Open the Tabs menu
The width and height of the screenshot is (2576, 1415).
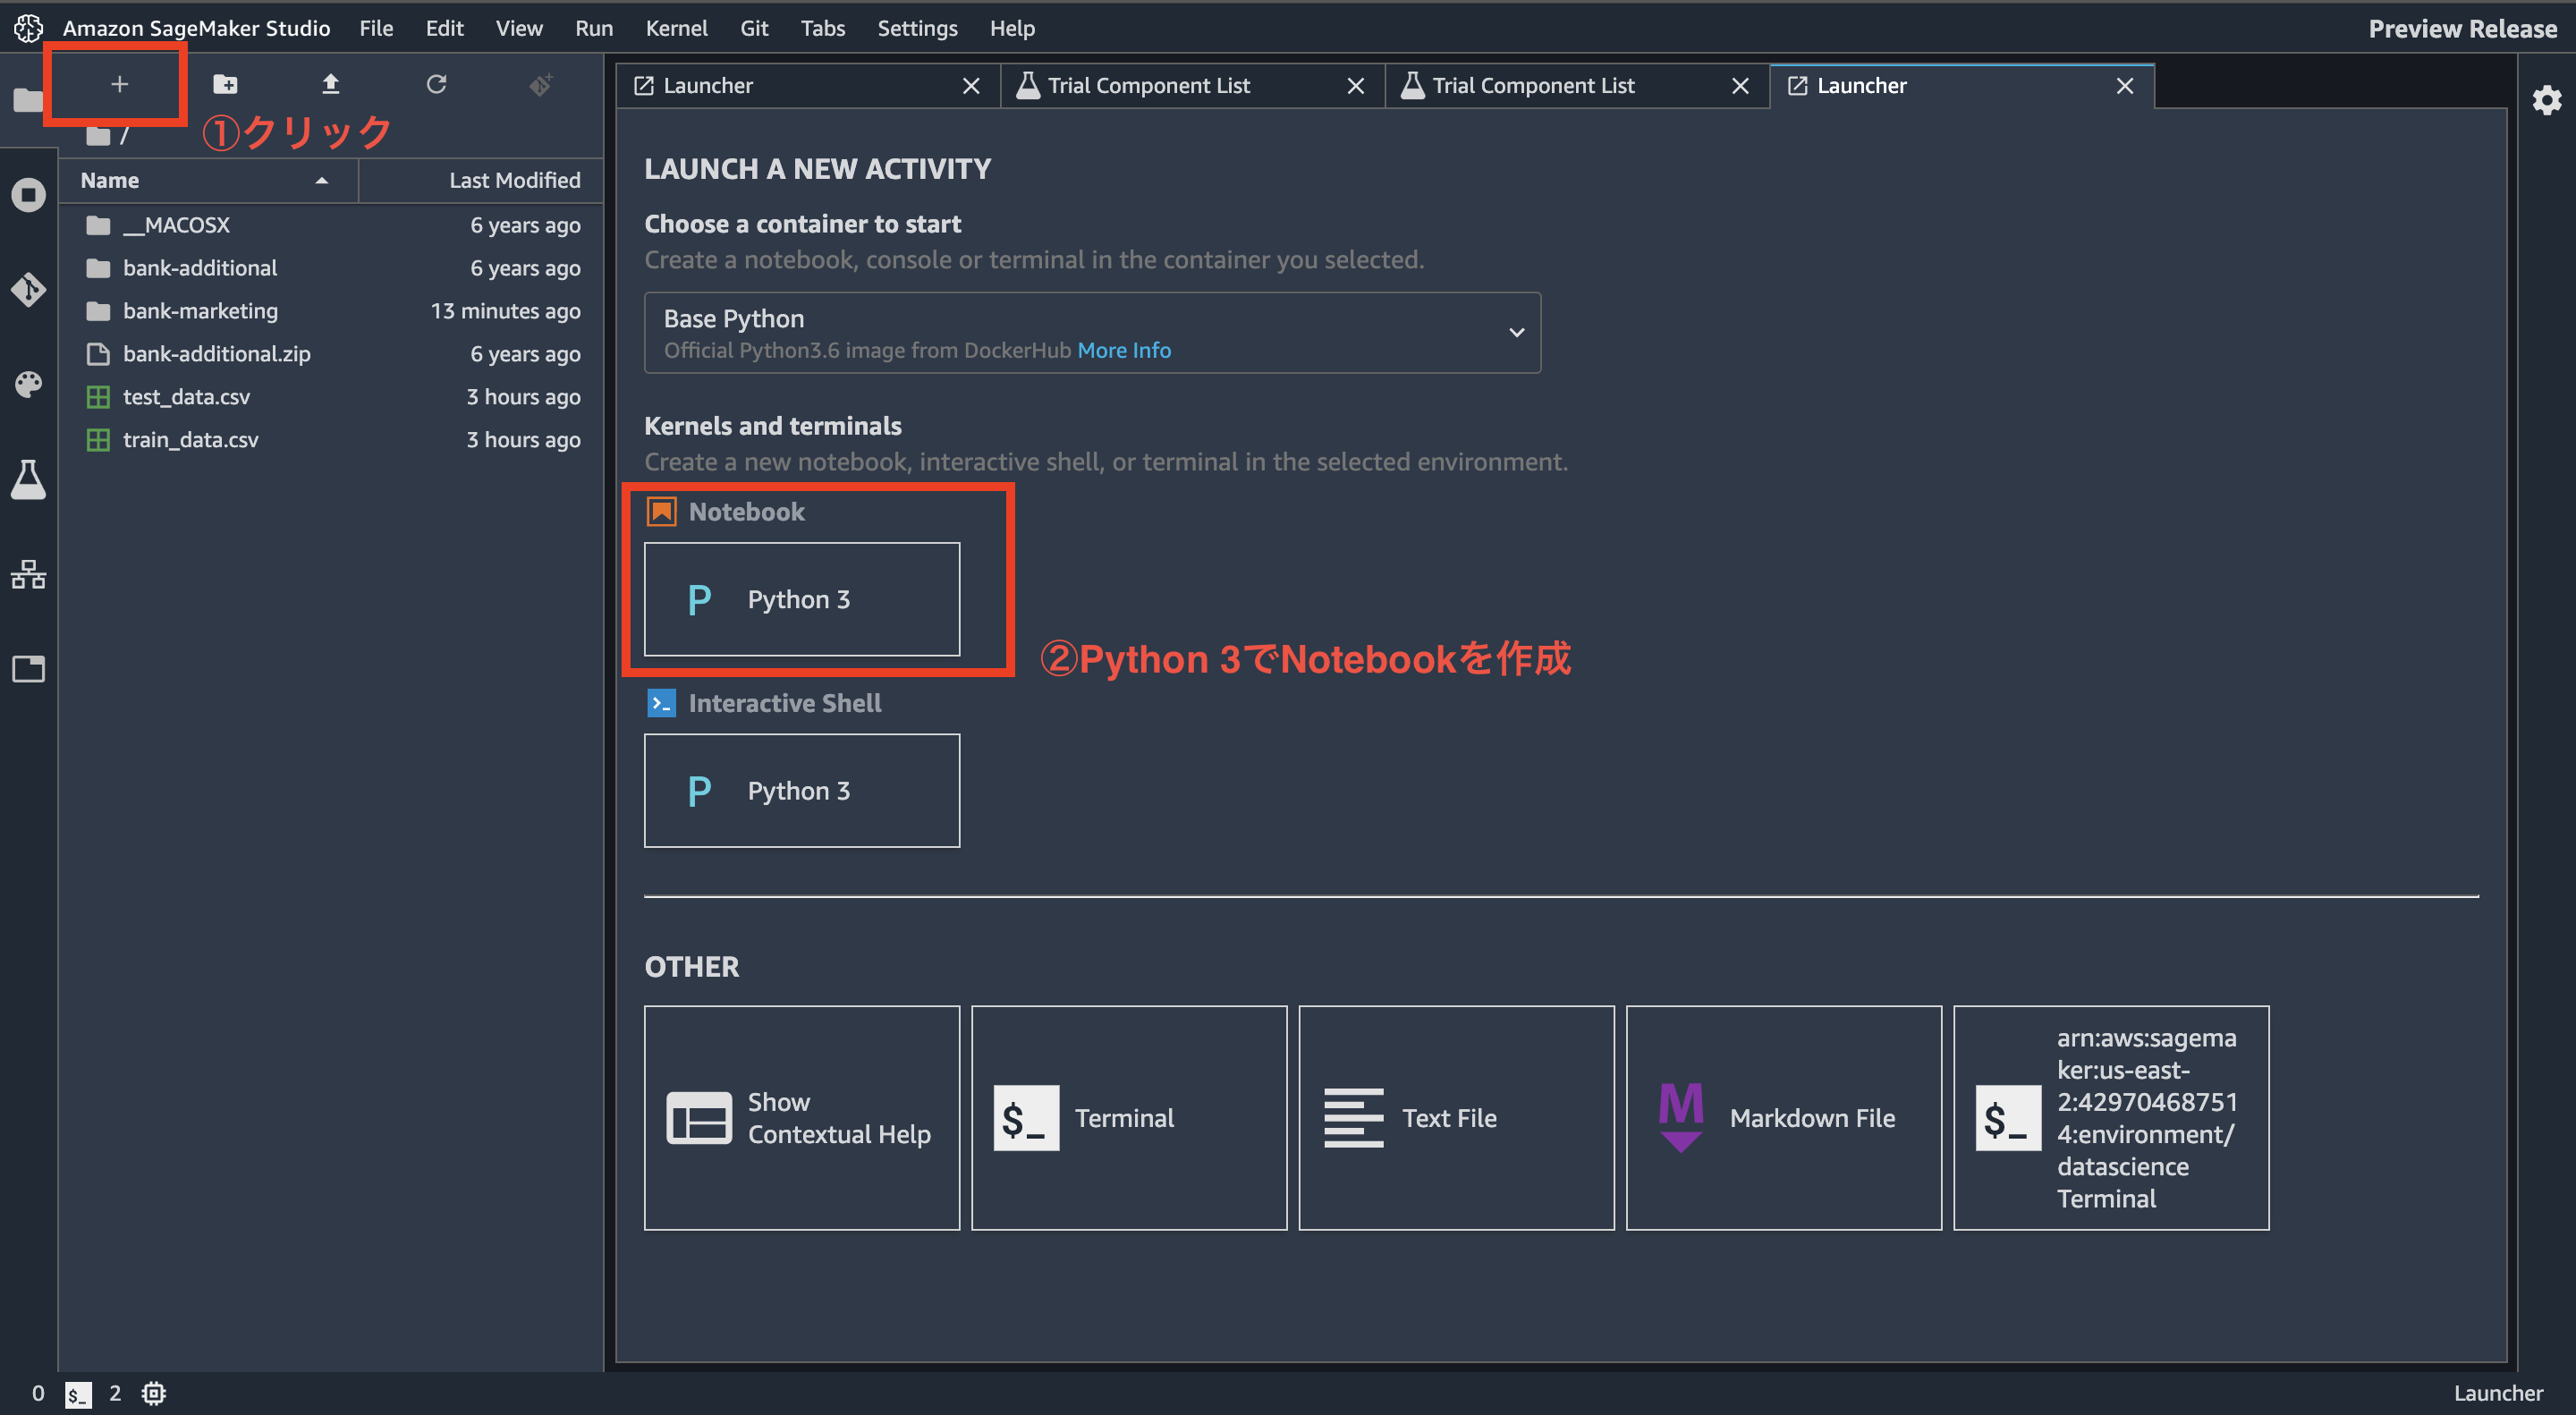click(x=823, y=28)
